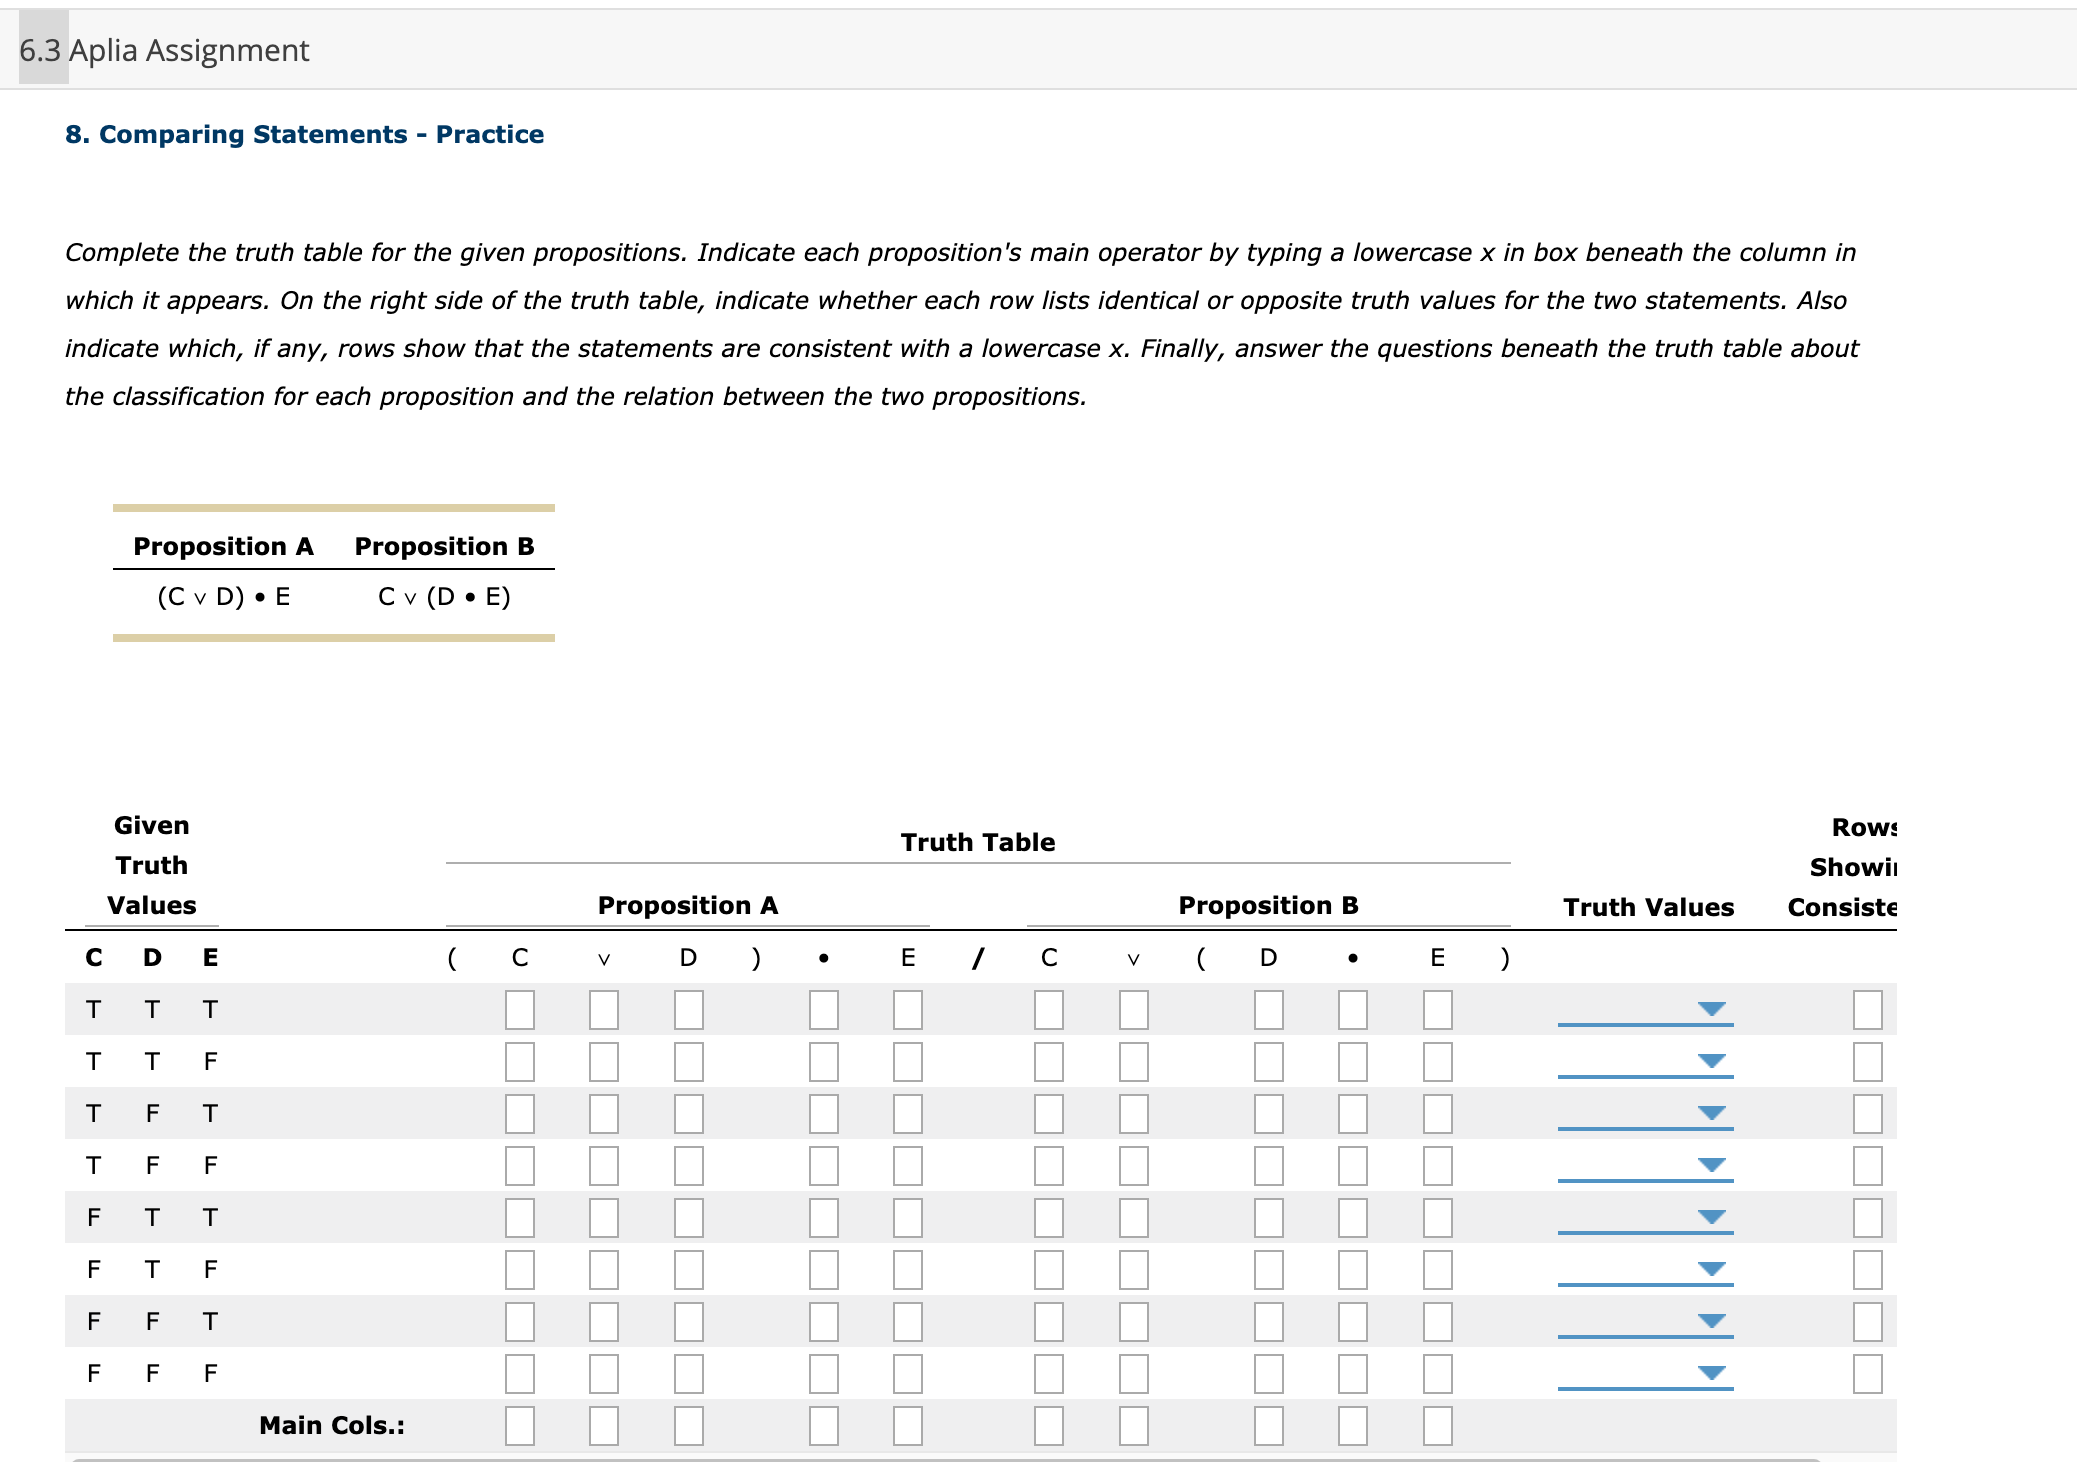Select the E box under Proposition B row FTF
The height and width of the screenshot is (1462, 2077).
click(x=1436, y=1270)
